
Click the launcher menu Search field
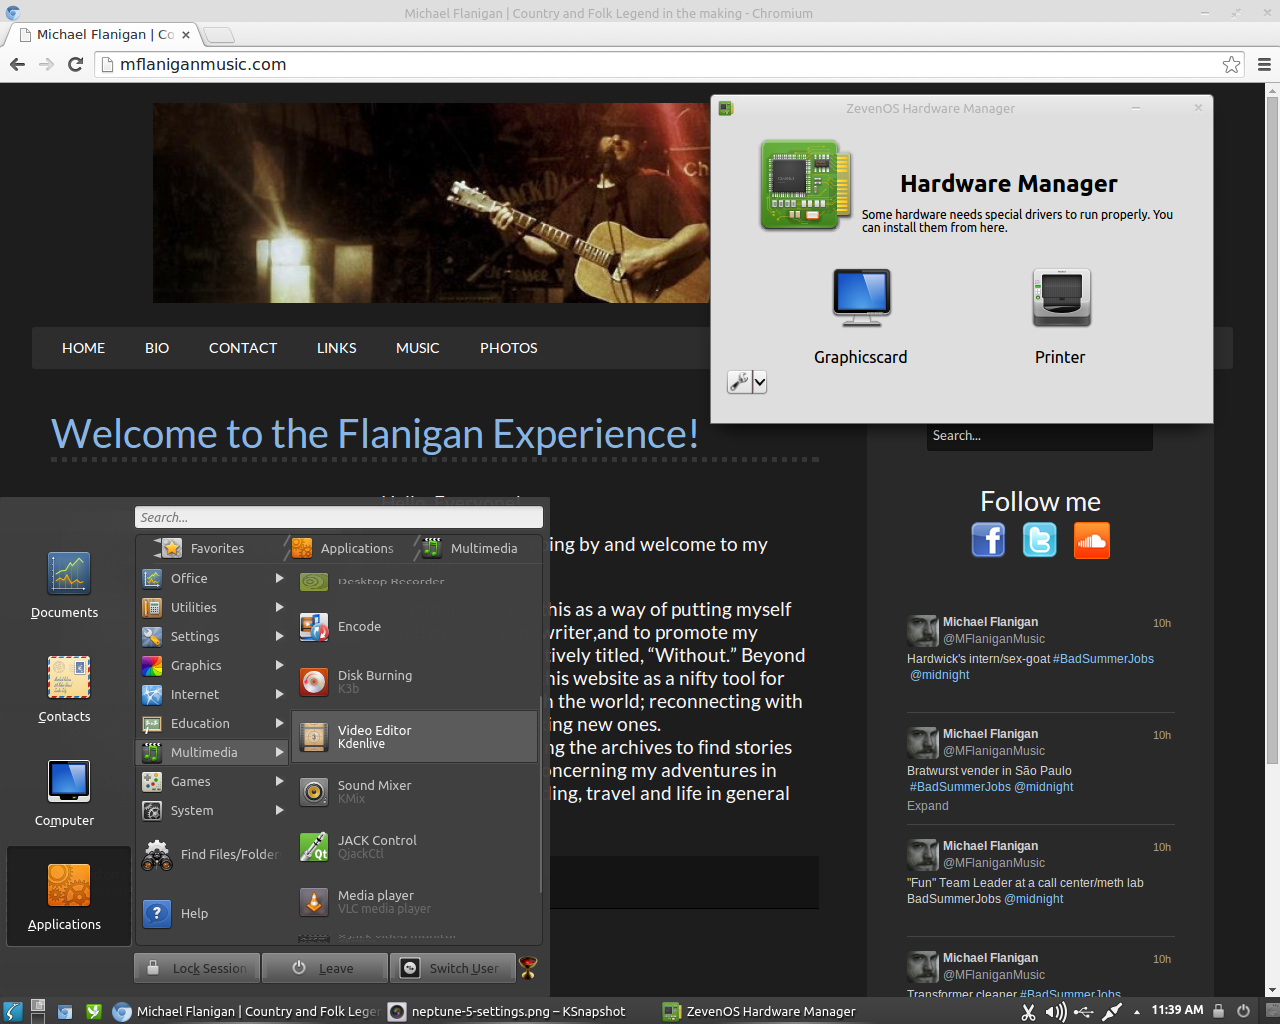click(x=339, y=517)
